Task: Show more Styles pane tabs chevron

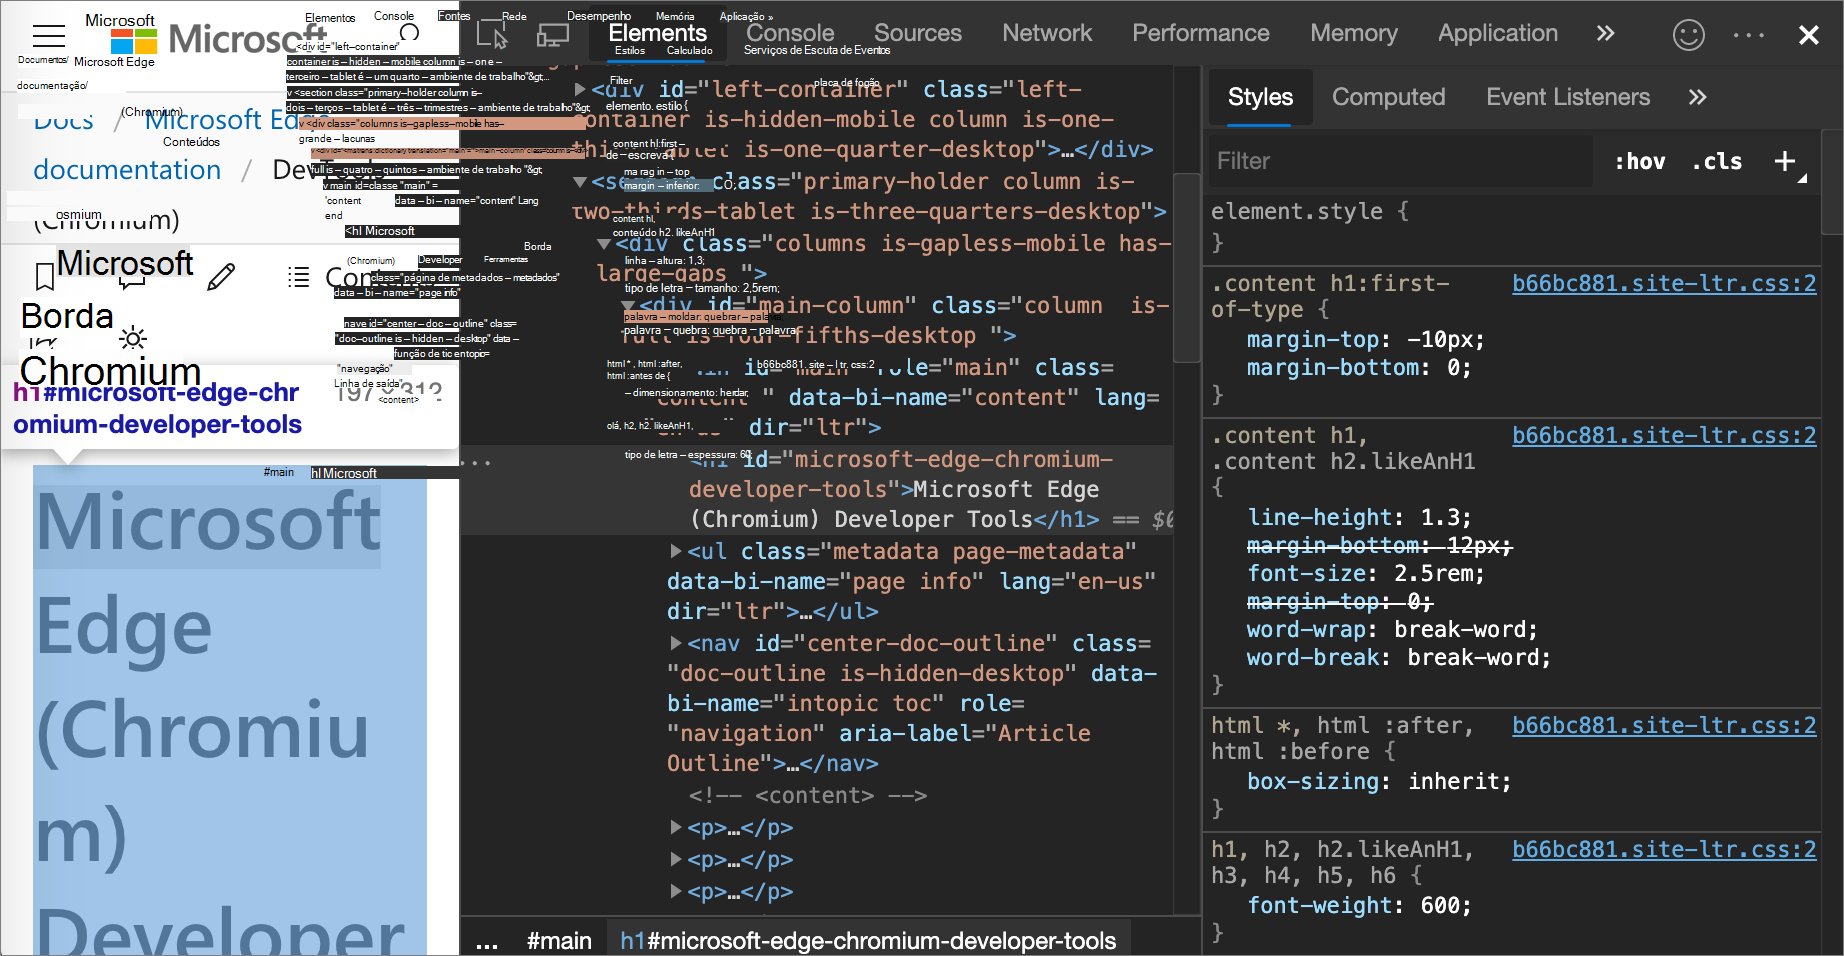Action: coord(1697,97)
